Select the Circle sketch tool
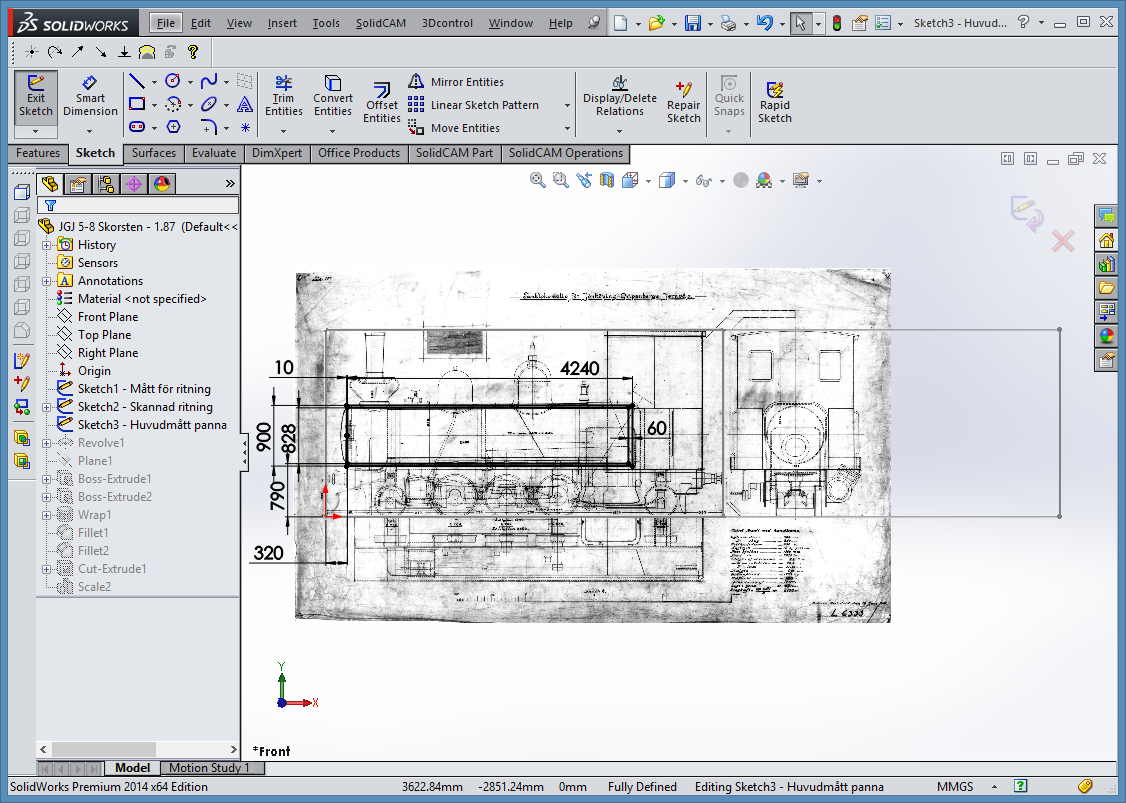 (x=172, y=81)
